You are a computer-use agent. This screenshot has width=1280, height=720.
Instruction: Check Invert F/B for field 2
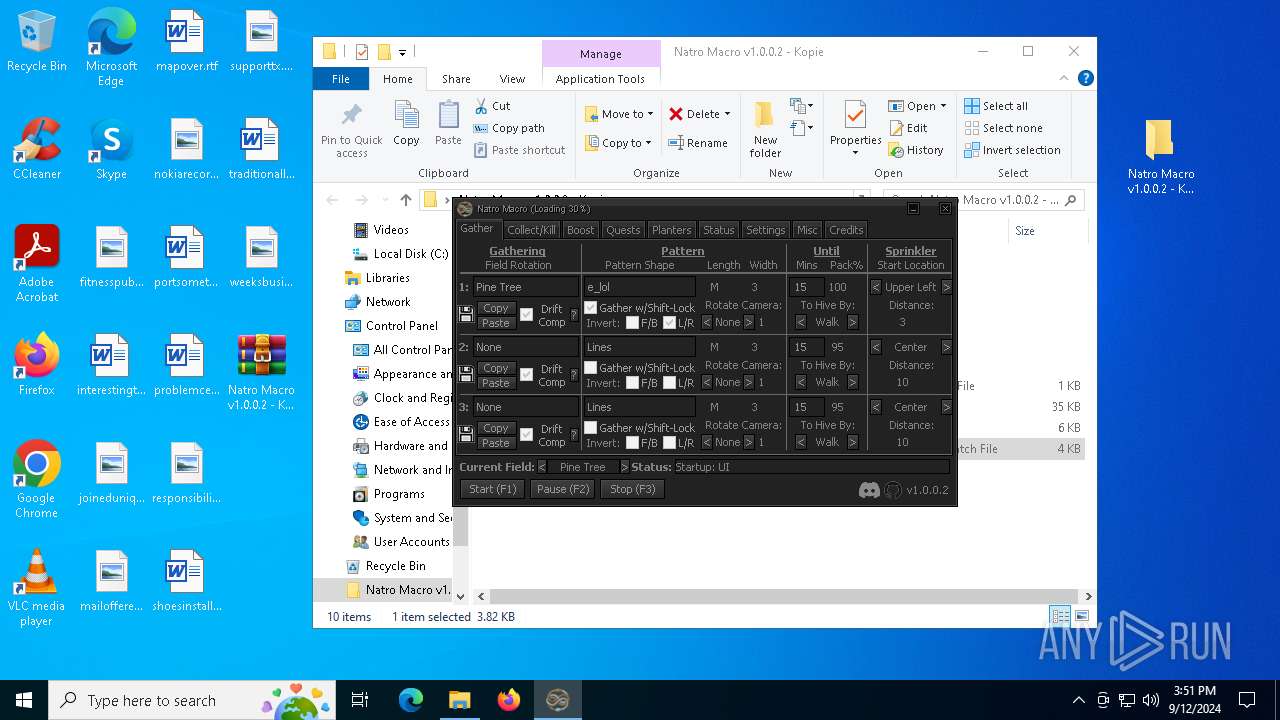point(632,383)
